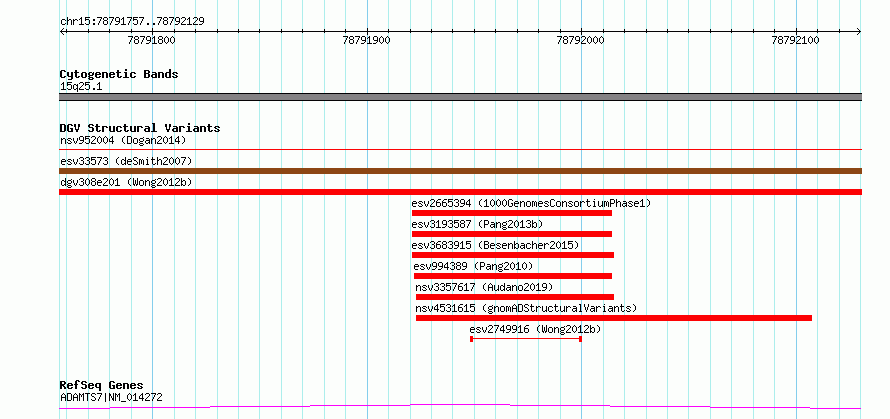Open the DGV Structural Variants track title

pyautogui.click(x=140, y=128)
